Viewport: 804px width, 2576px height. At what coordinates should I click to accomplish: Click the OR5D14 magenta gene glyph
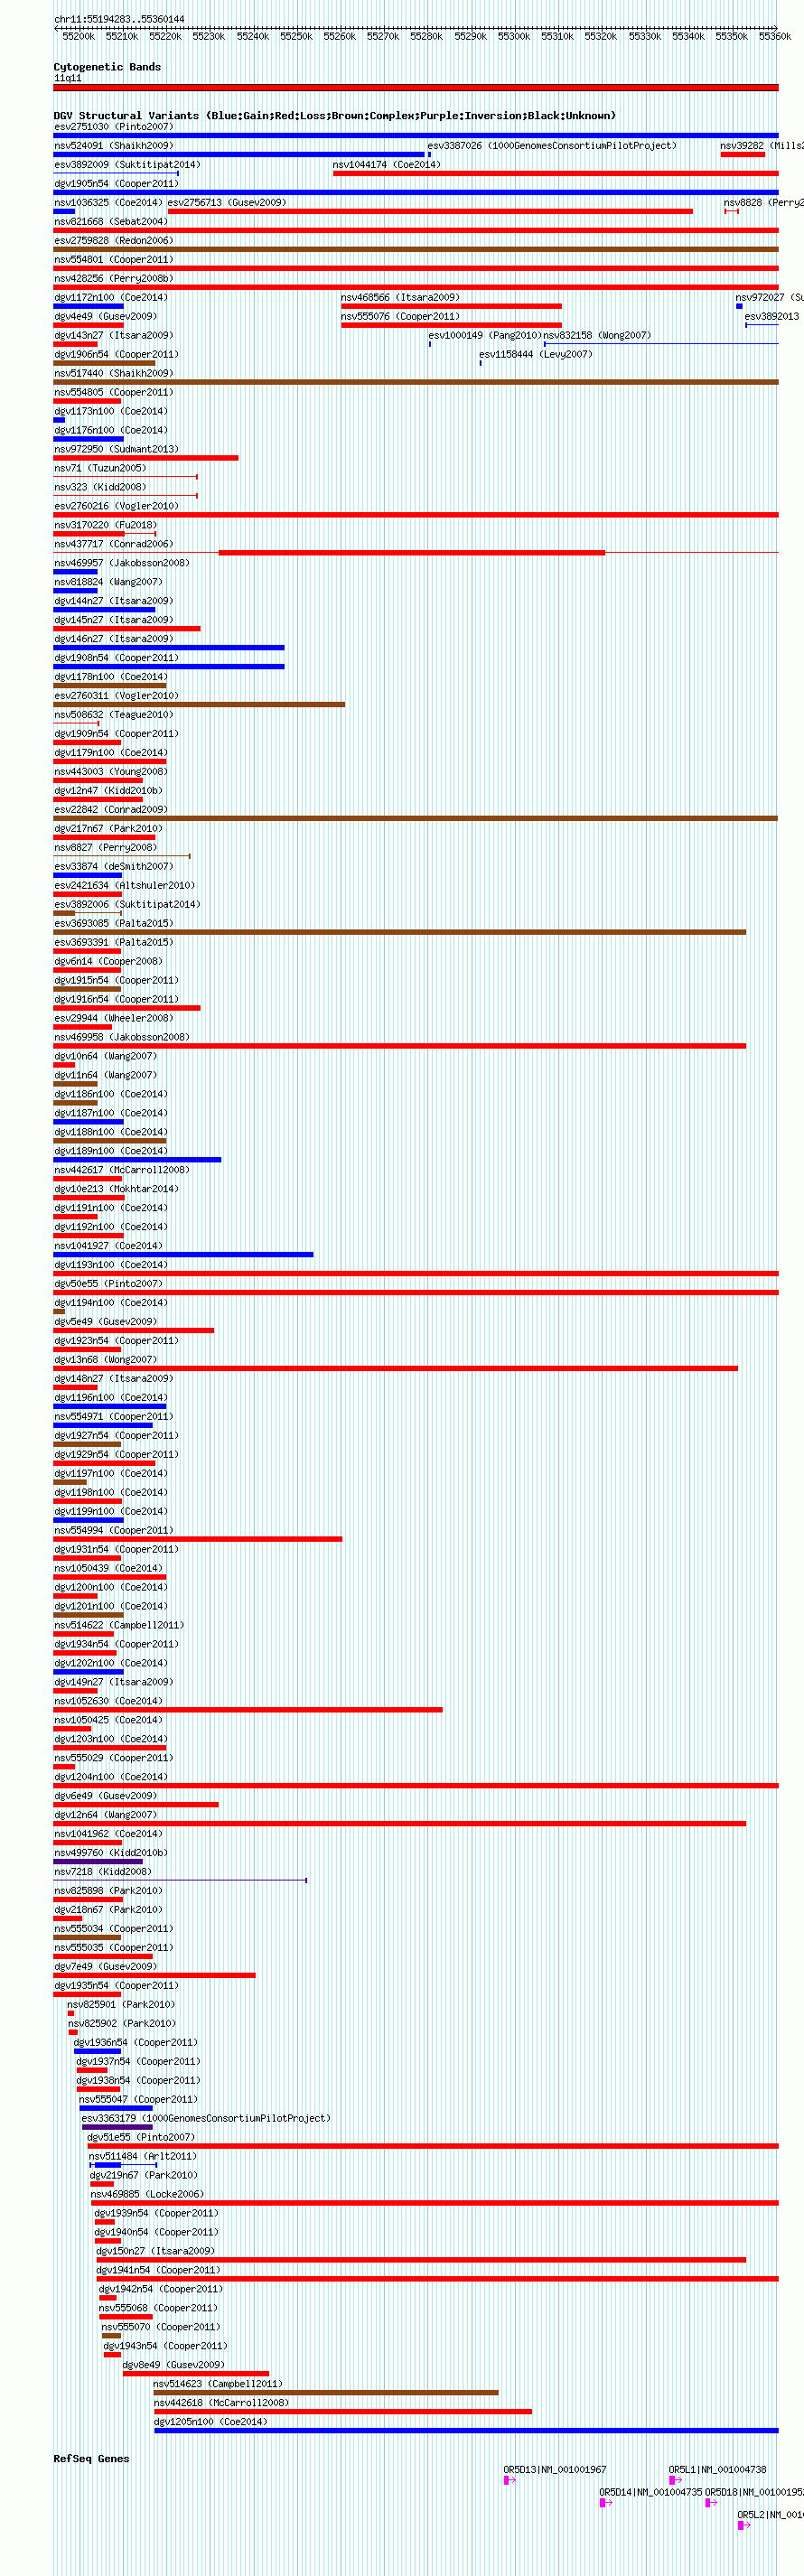pos(606,2503)
